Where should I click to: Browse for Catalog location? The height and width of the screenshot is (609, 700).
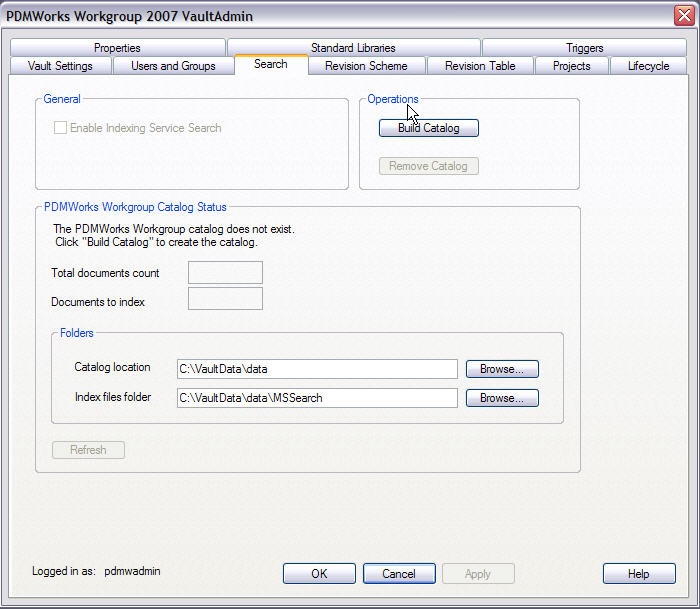[502, 369]
